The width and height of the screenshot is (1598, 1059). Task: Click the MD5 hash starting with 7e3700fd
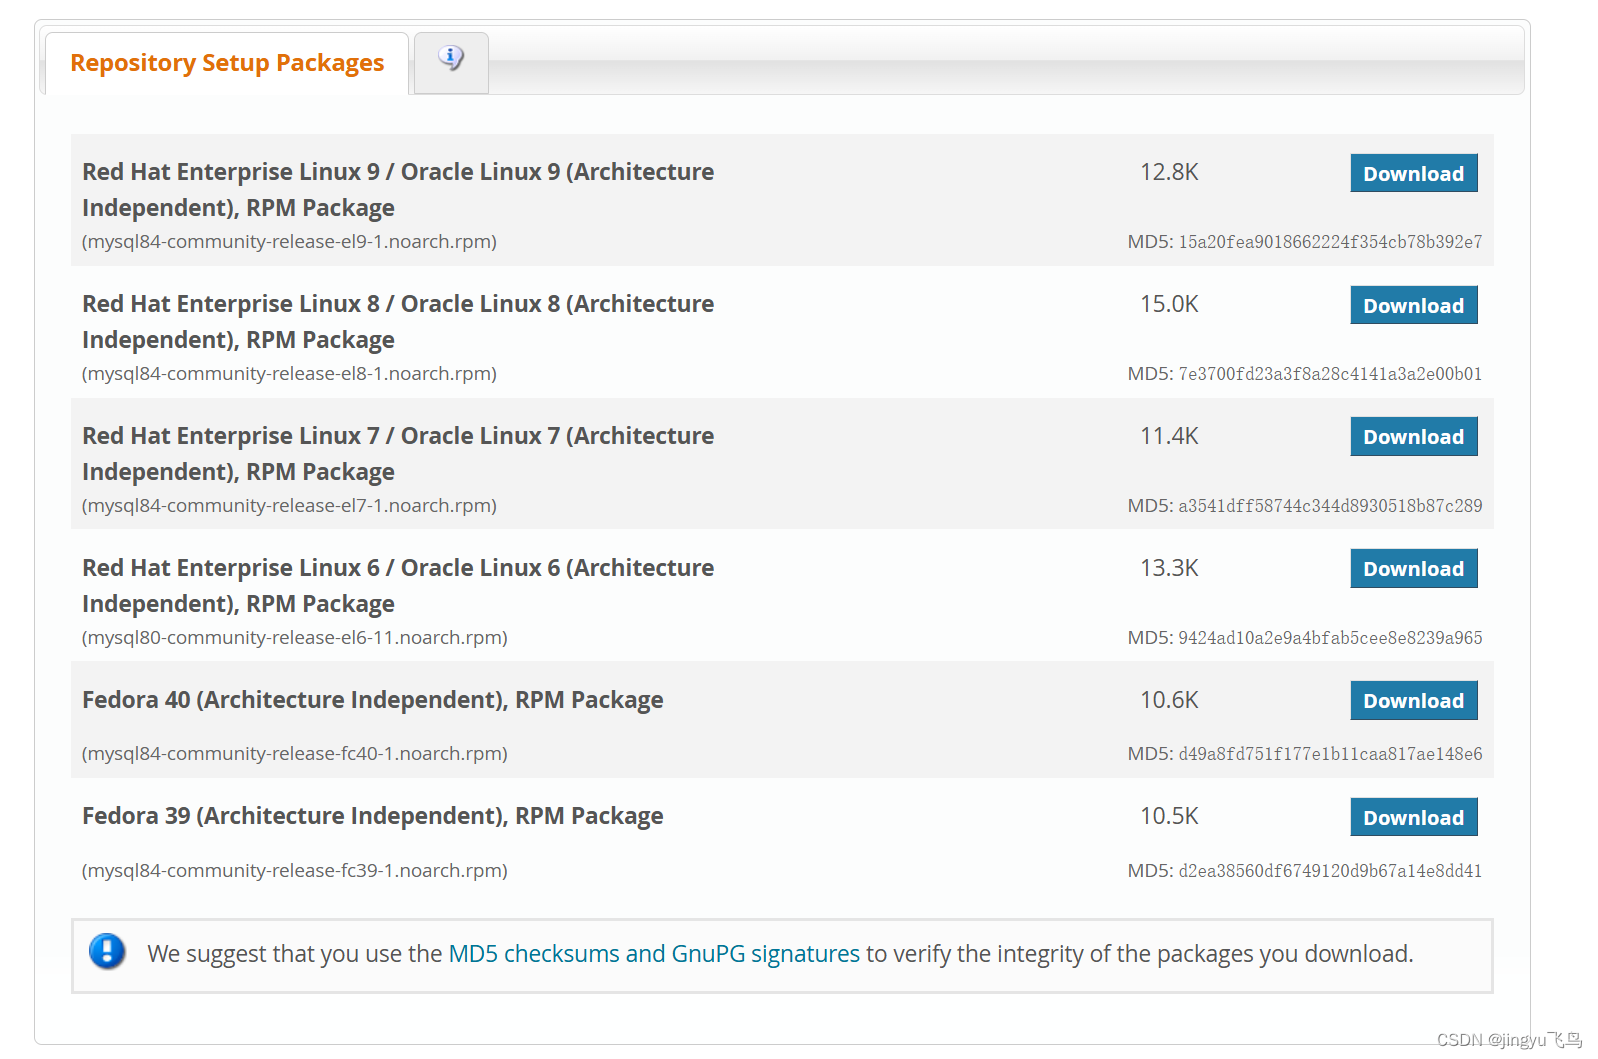pos(1330,373)
